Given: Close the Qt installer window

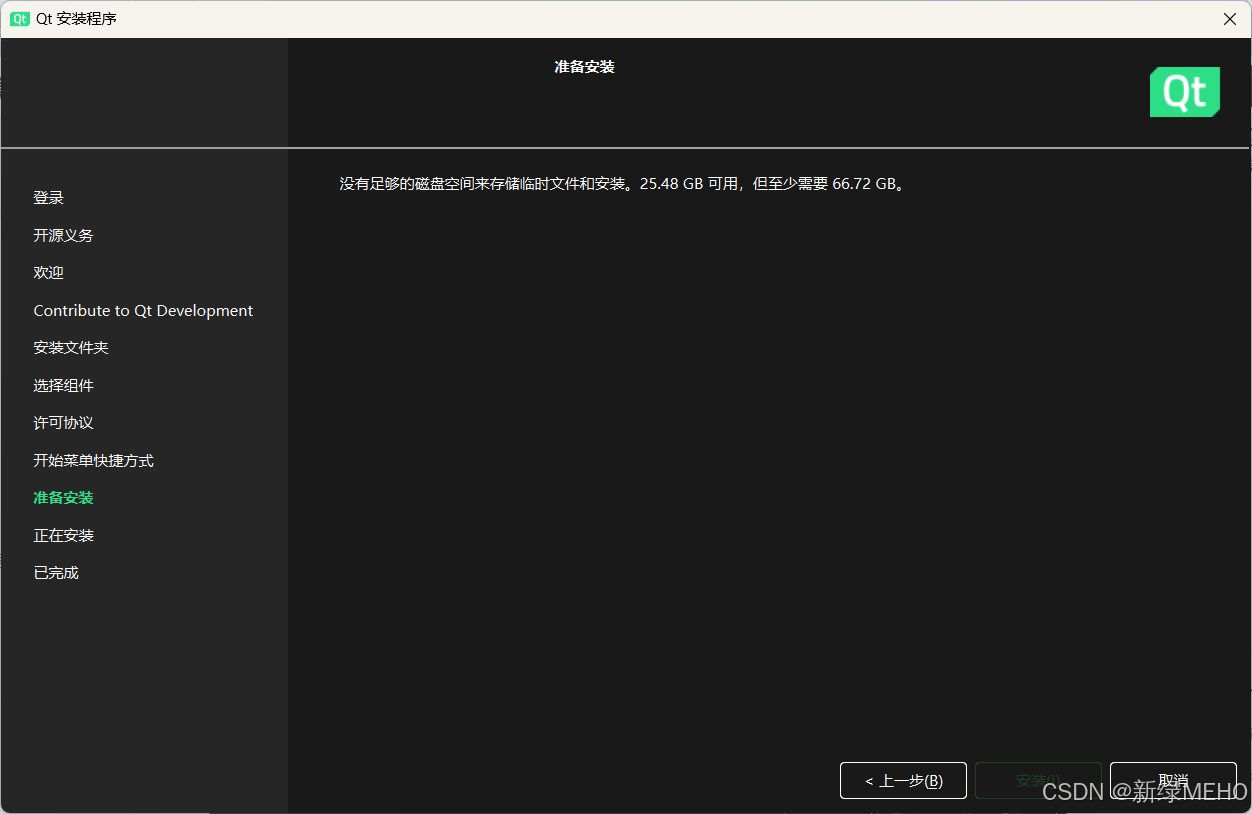Looking at the screenshot, I should [x=1229, y=19].
